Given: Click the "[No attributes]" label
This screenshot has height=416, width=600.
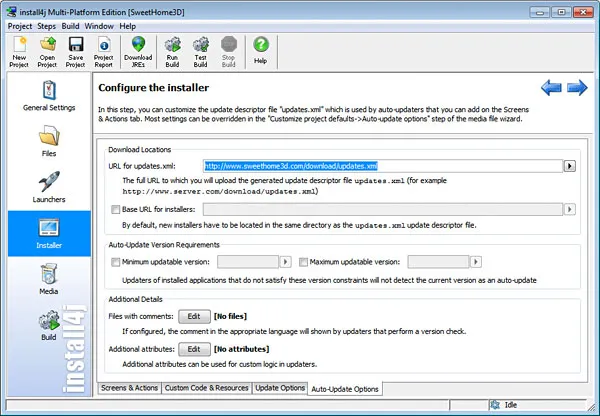Looking at the screenshot, I should 241,349.
